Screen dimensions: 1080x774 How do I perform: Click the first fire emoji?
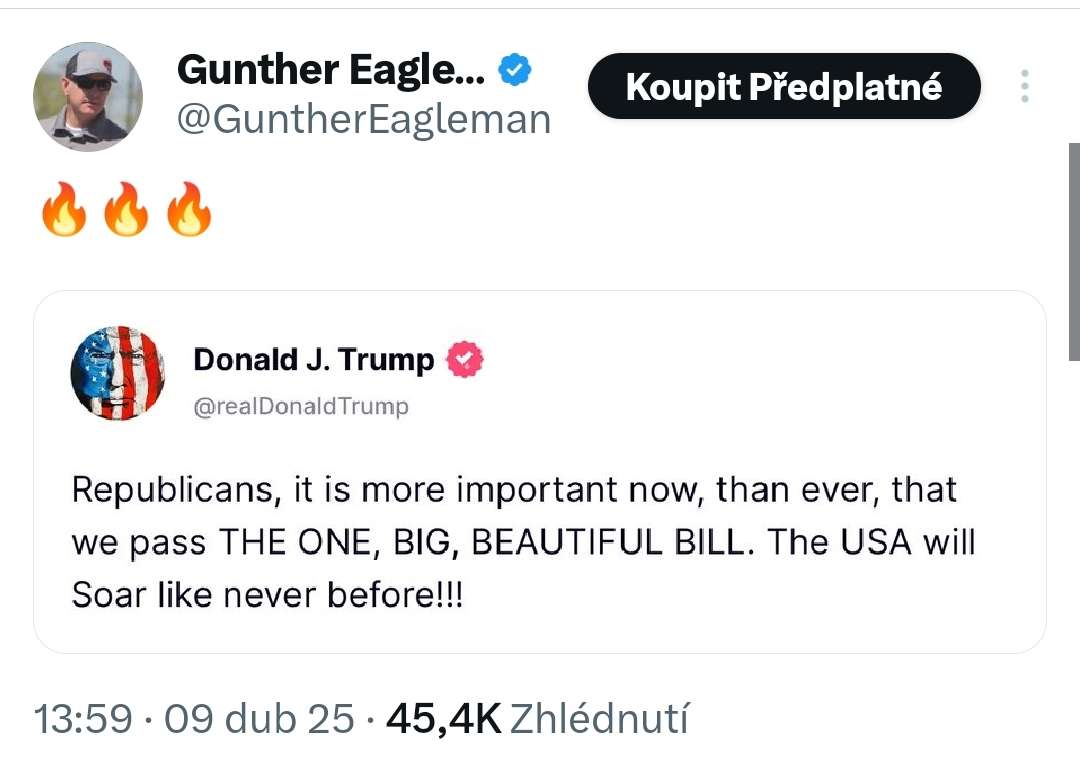pyautogui.click(x=64, y=210)
